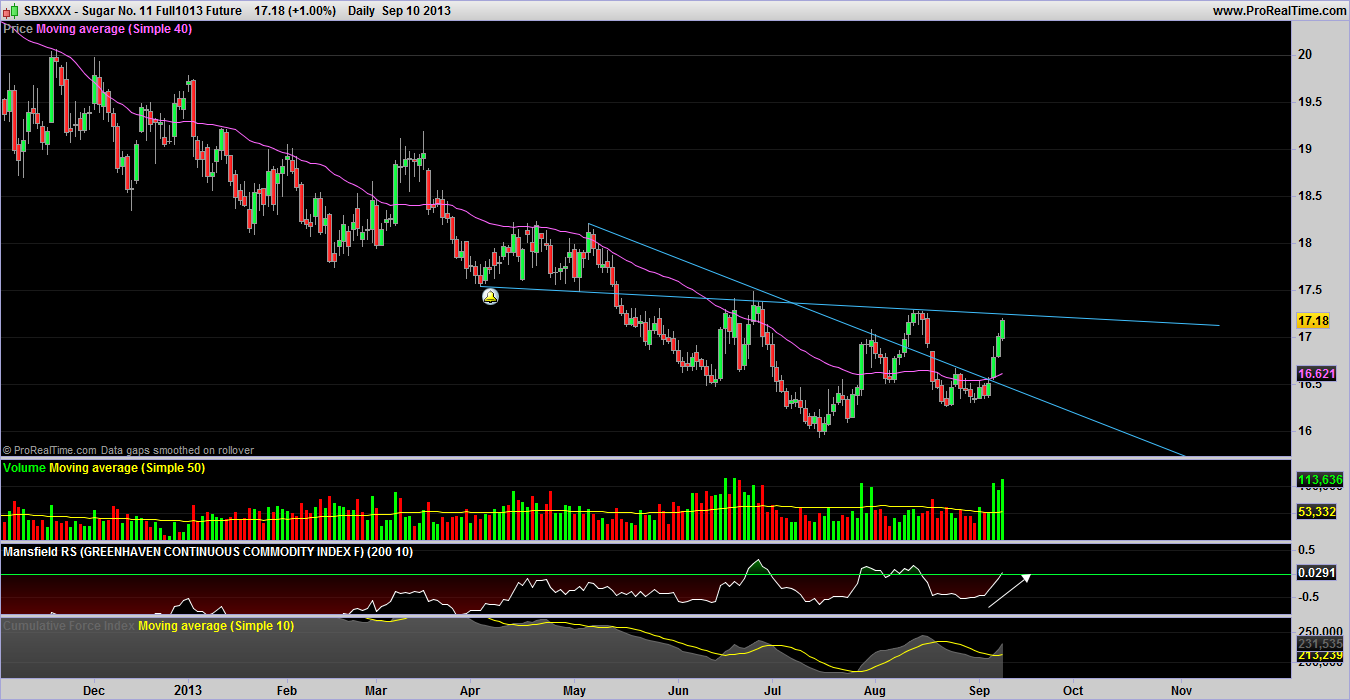Click the Sep label on time axis
This screenshot has height=700, width=1350.
tap(979, 690)
